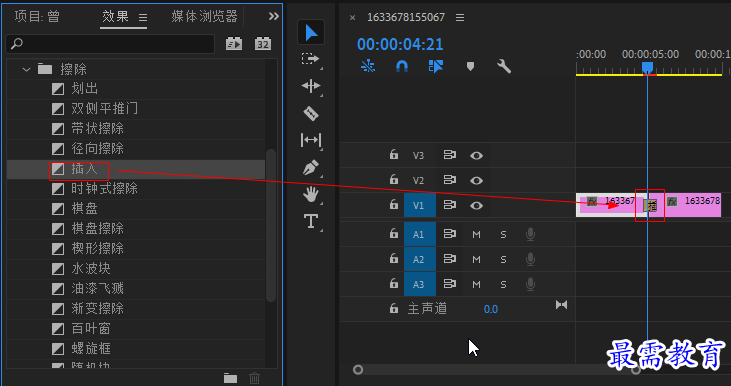This screenshot has width=731, height=386.
Task: Toggle insert as nests sequence button
Action: tap(368, 66)
